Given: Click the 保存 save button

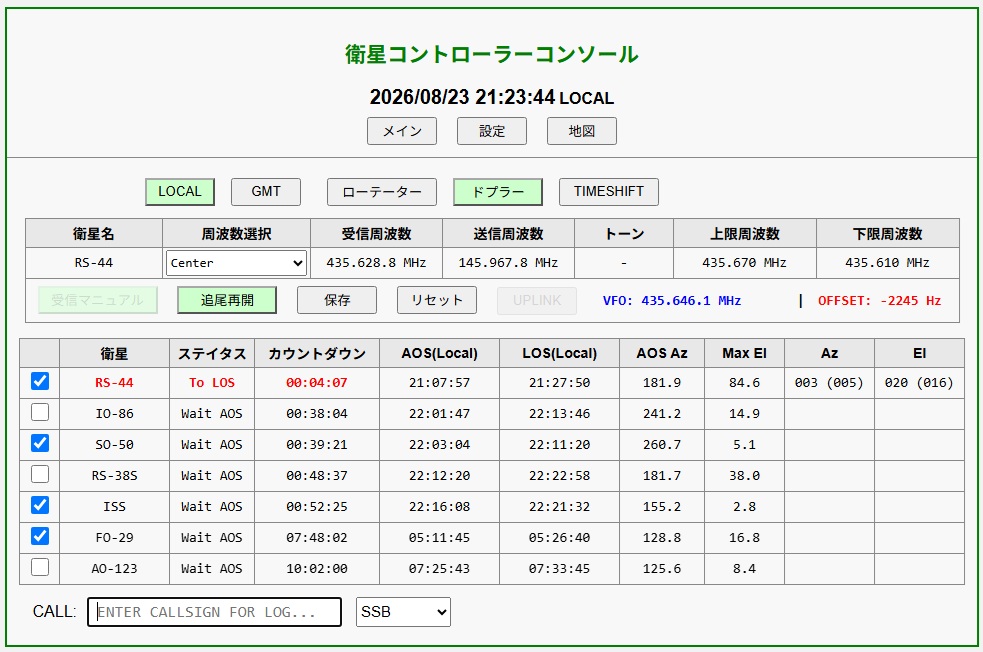Looking at the screenshot, I should tap(337, 300).
